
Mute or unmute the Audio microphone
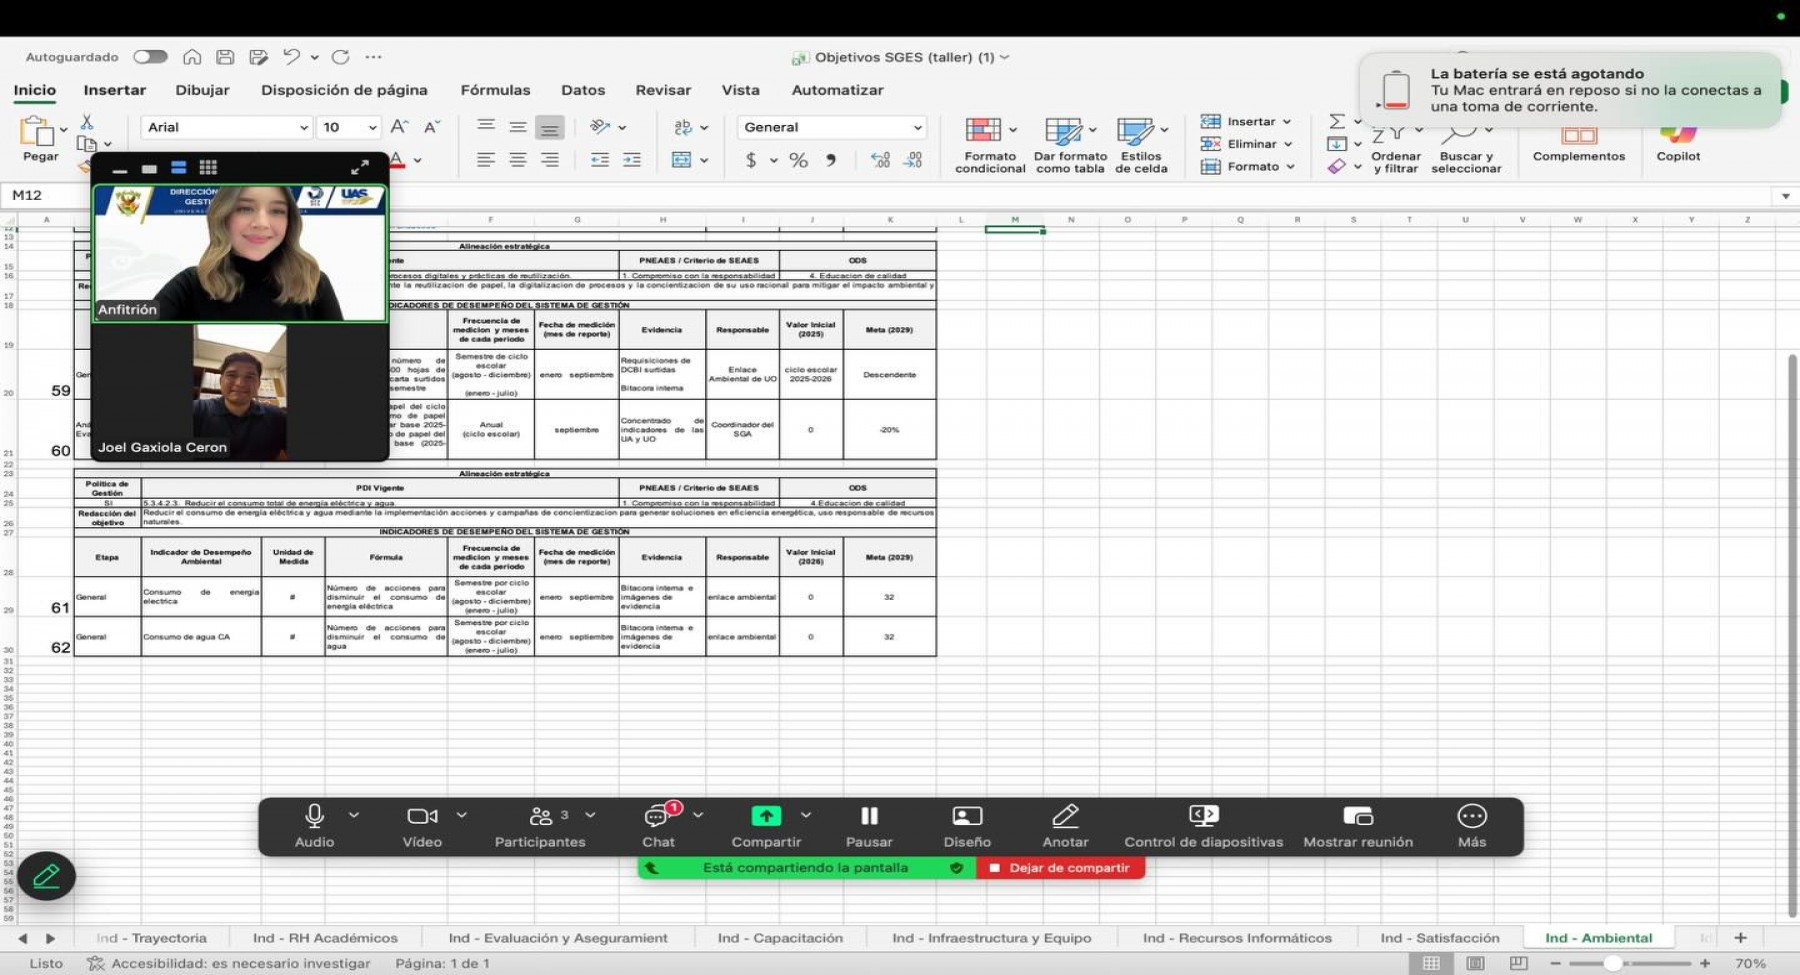314,817
